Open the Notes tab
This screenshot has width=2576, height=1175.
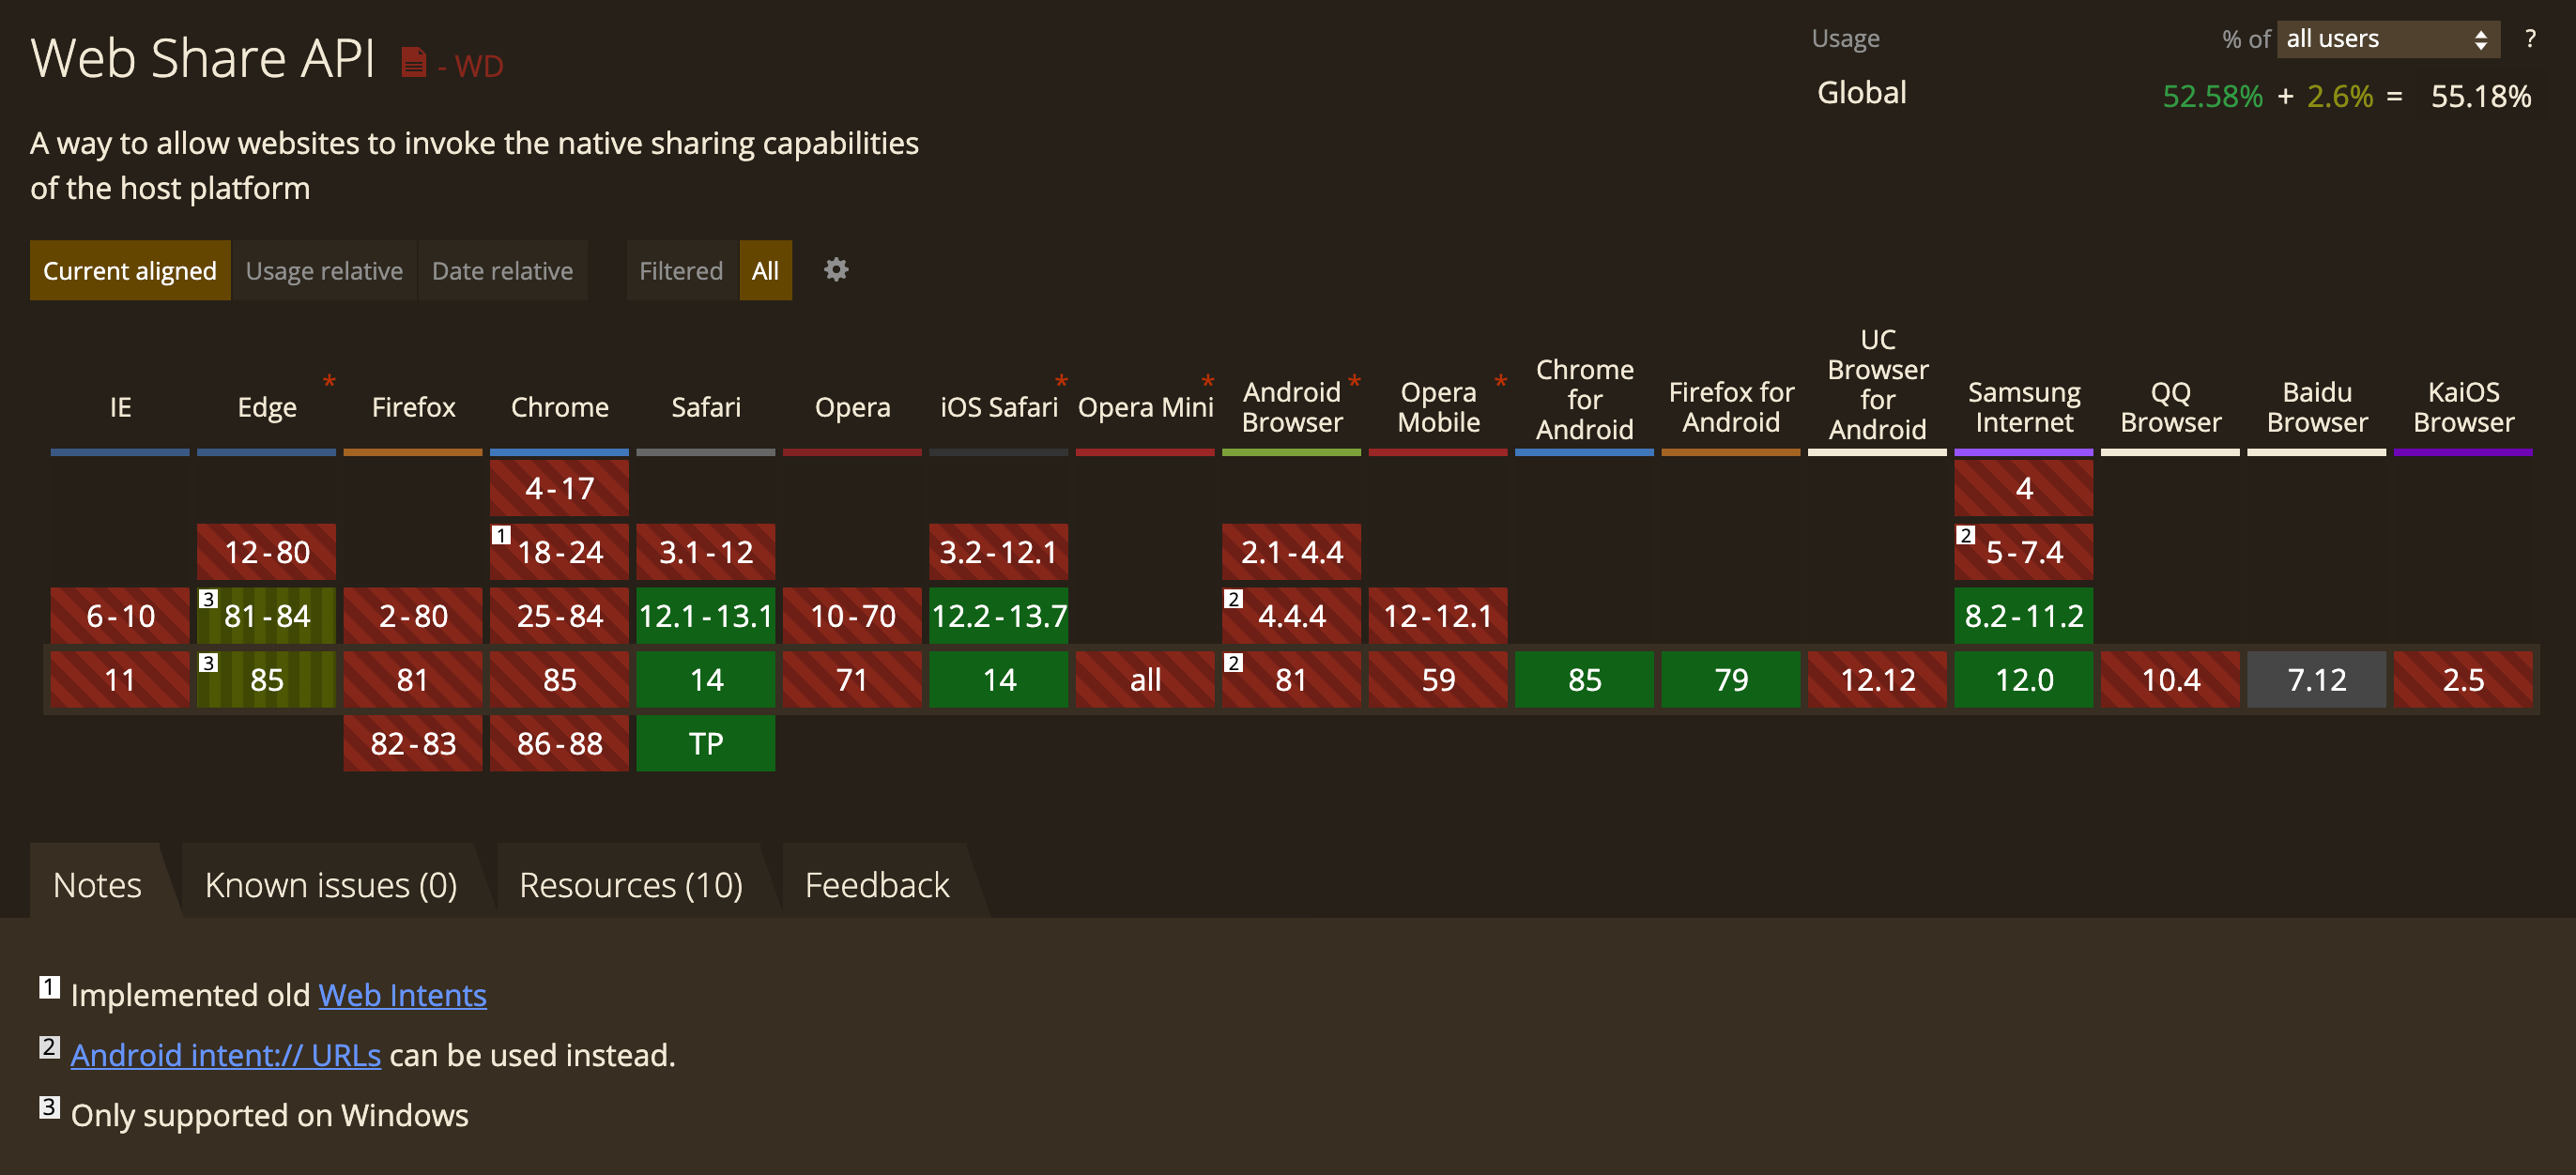click(x=97, y=884)
